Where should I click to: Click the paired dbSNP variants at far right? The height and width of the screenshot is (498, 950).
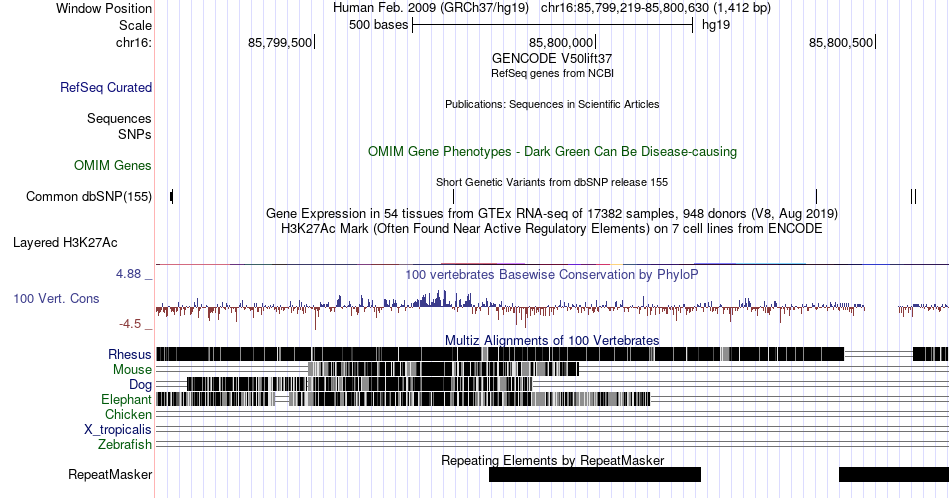[913, 196]
